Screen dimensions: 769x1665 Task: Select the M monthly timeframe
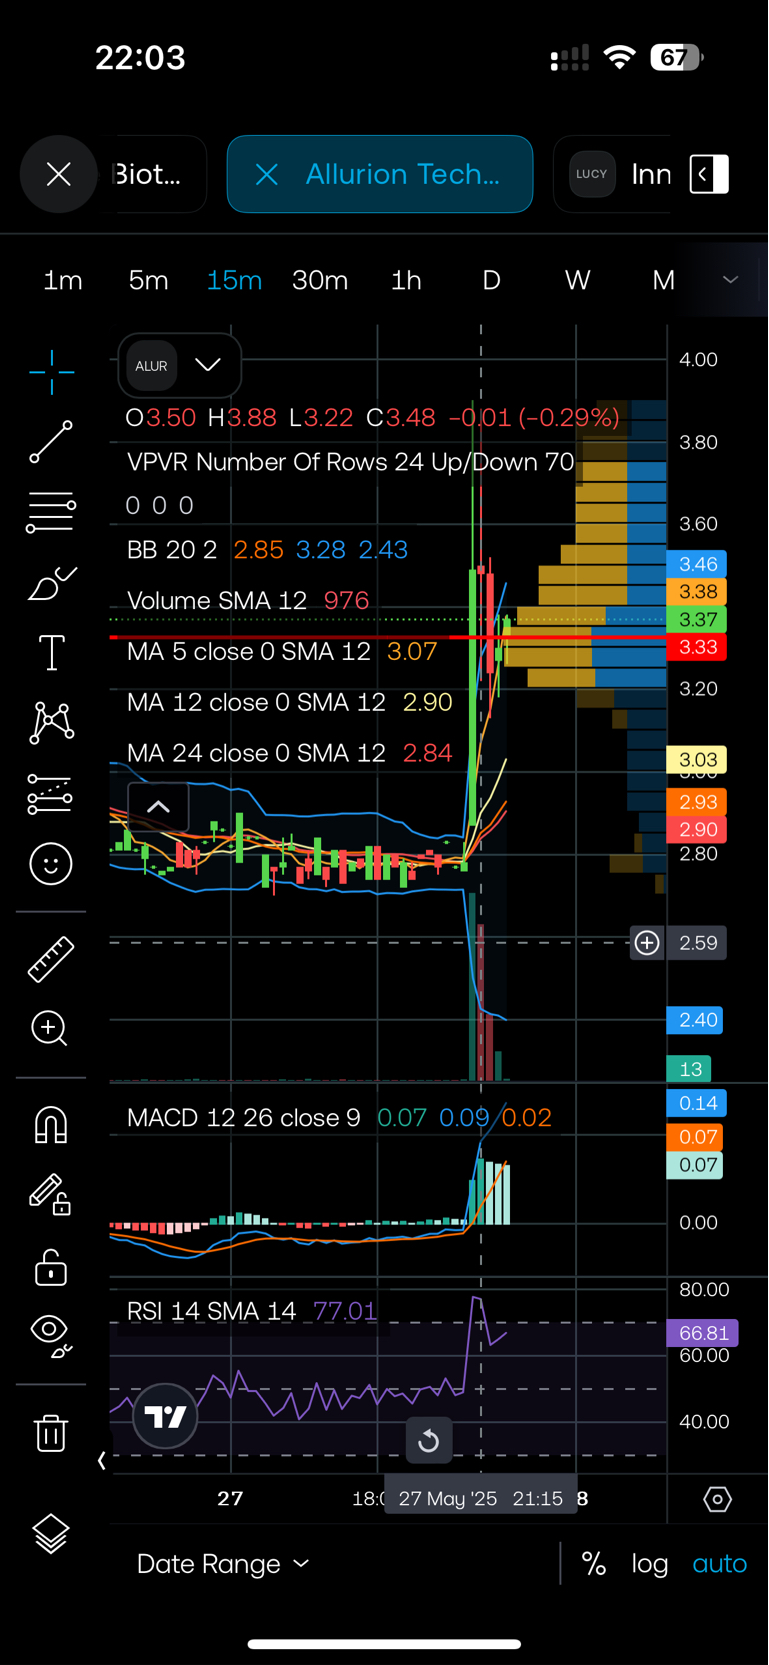pos(663,280)
